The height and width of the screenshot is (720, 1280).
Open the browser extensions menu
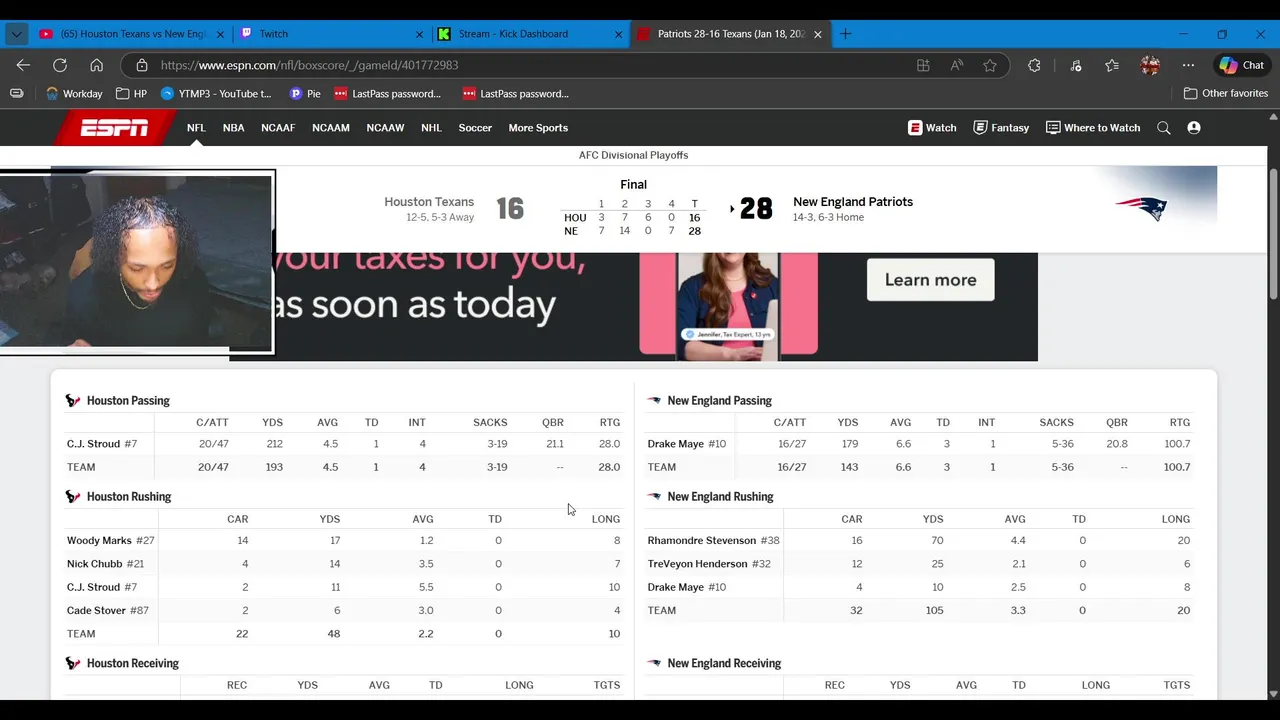1034,65
